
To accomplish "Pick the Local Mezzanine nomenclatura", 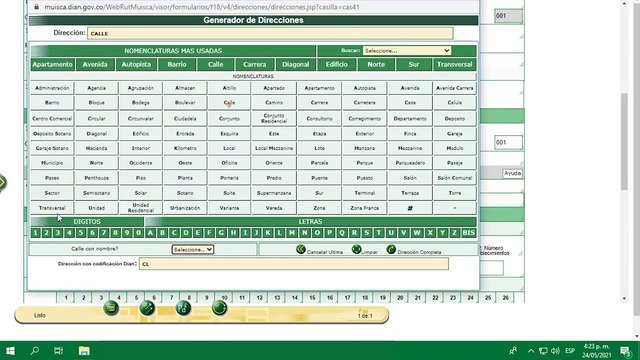I will pyautogui.click(x=274, y=148).
